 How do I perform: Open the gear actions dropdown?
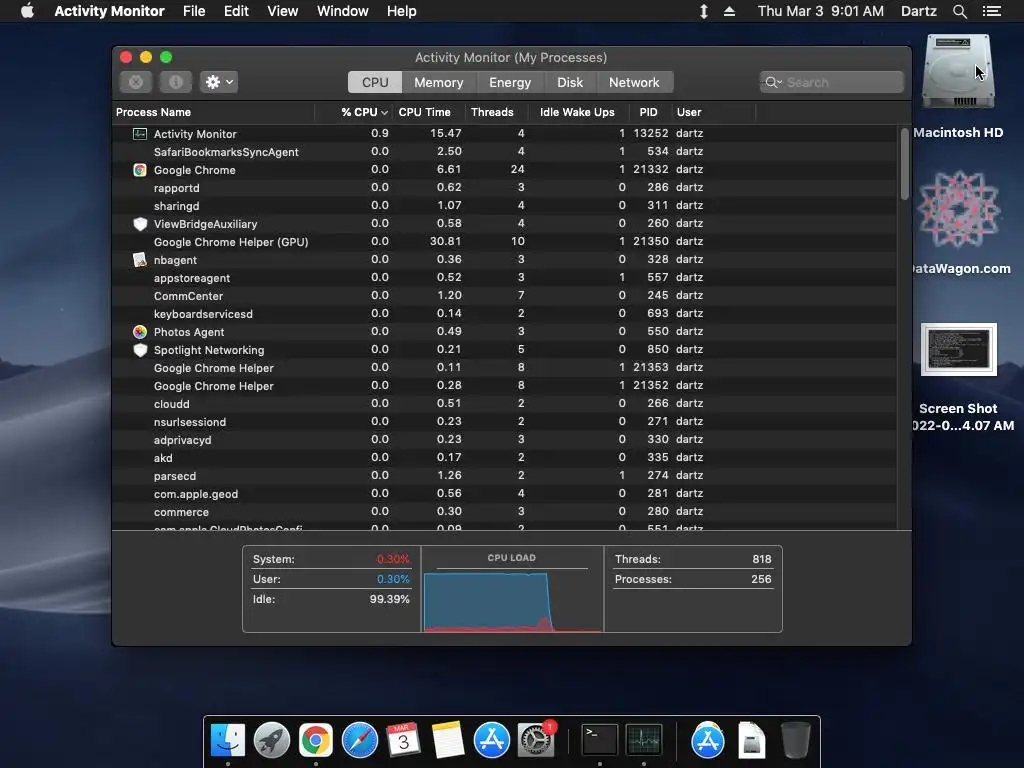(x=219, y=82)
